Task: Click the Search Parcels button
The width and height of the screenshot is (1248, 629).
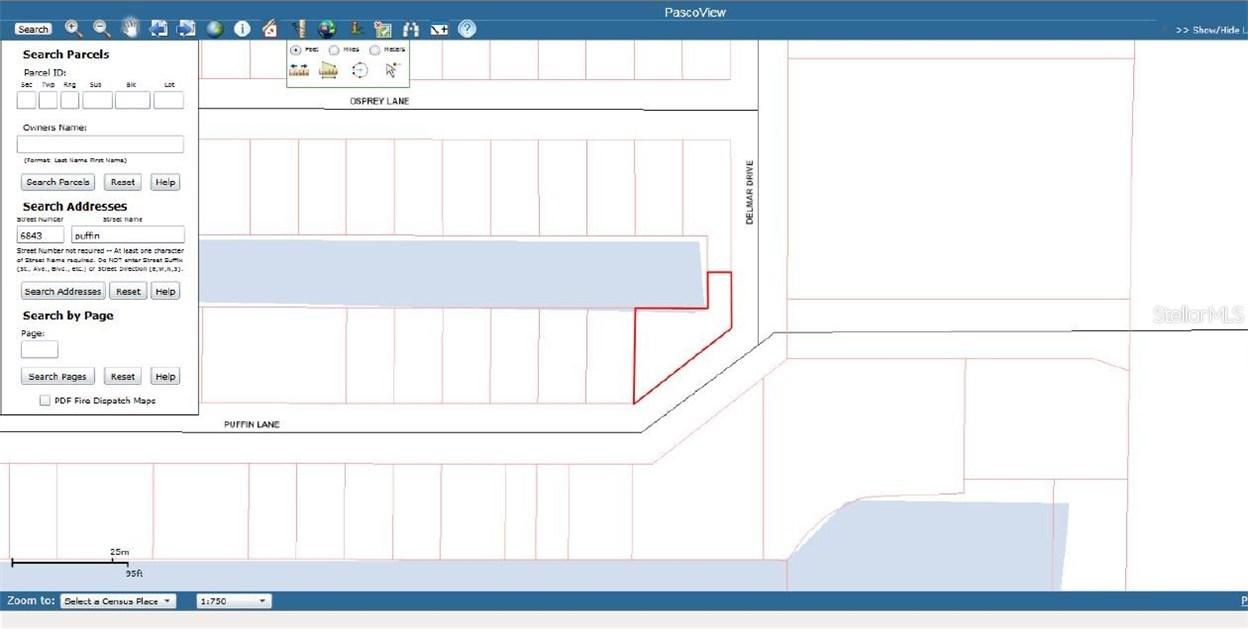Action: coord(59,182)
